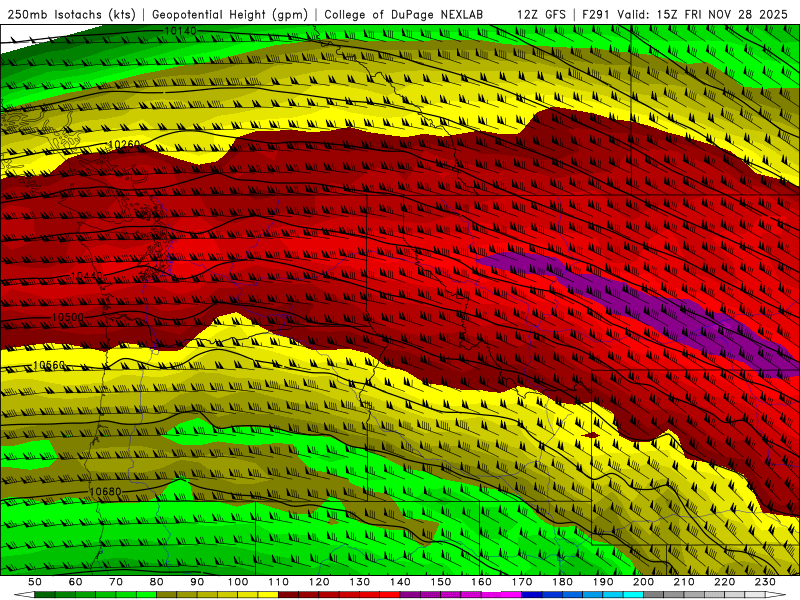Click the 190 value on the color scale

[x=603, y=582]
